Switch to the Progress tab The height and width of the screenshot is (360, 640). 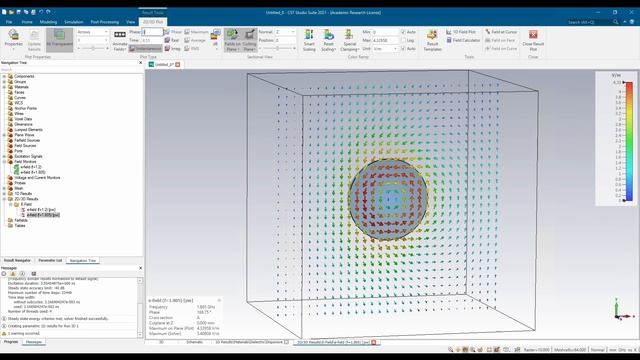coord(11,342)
